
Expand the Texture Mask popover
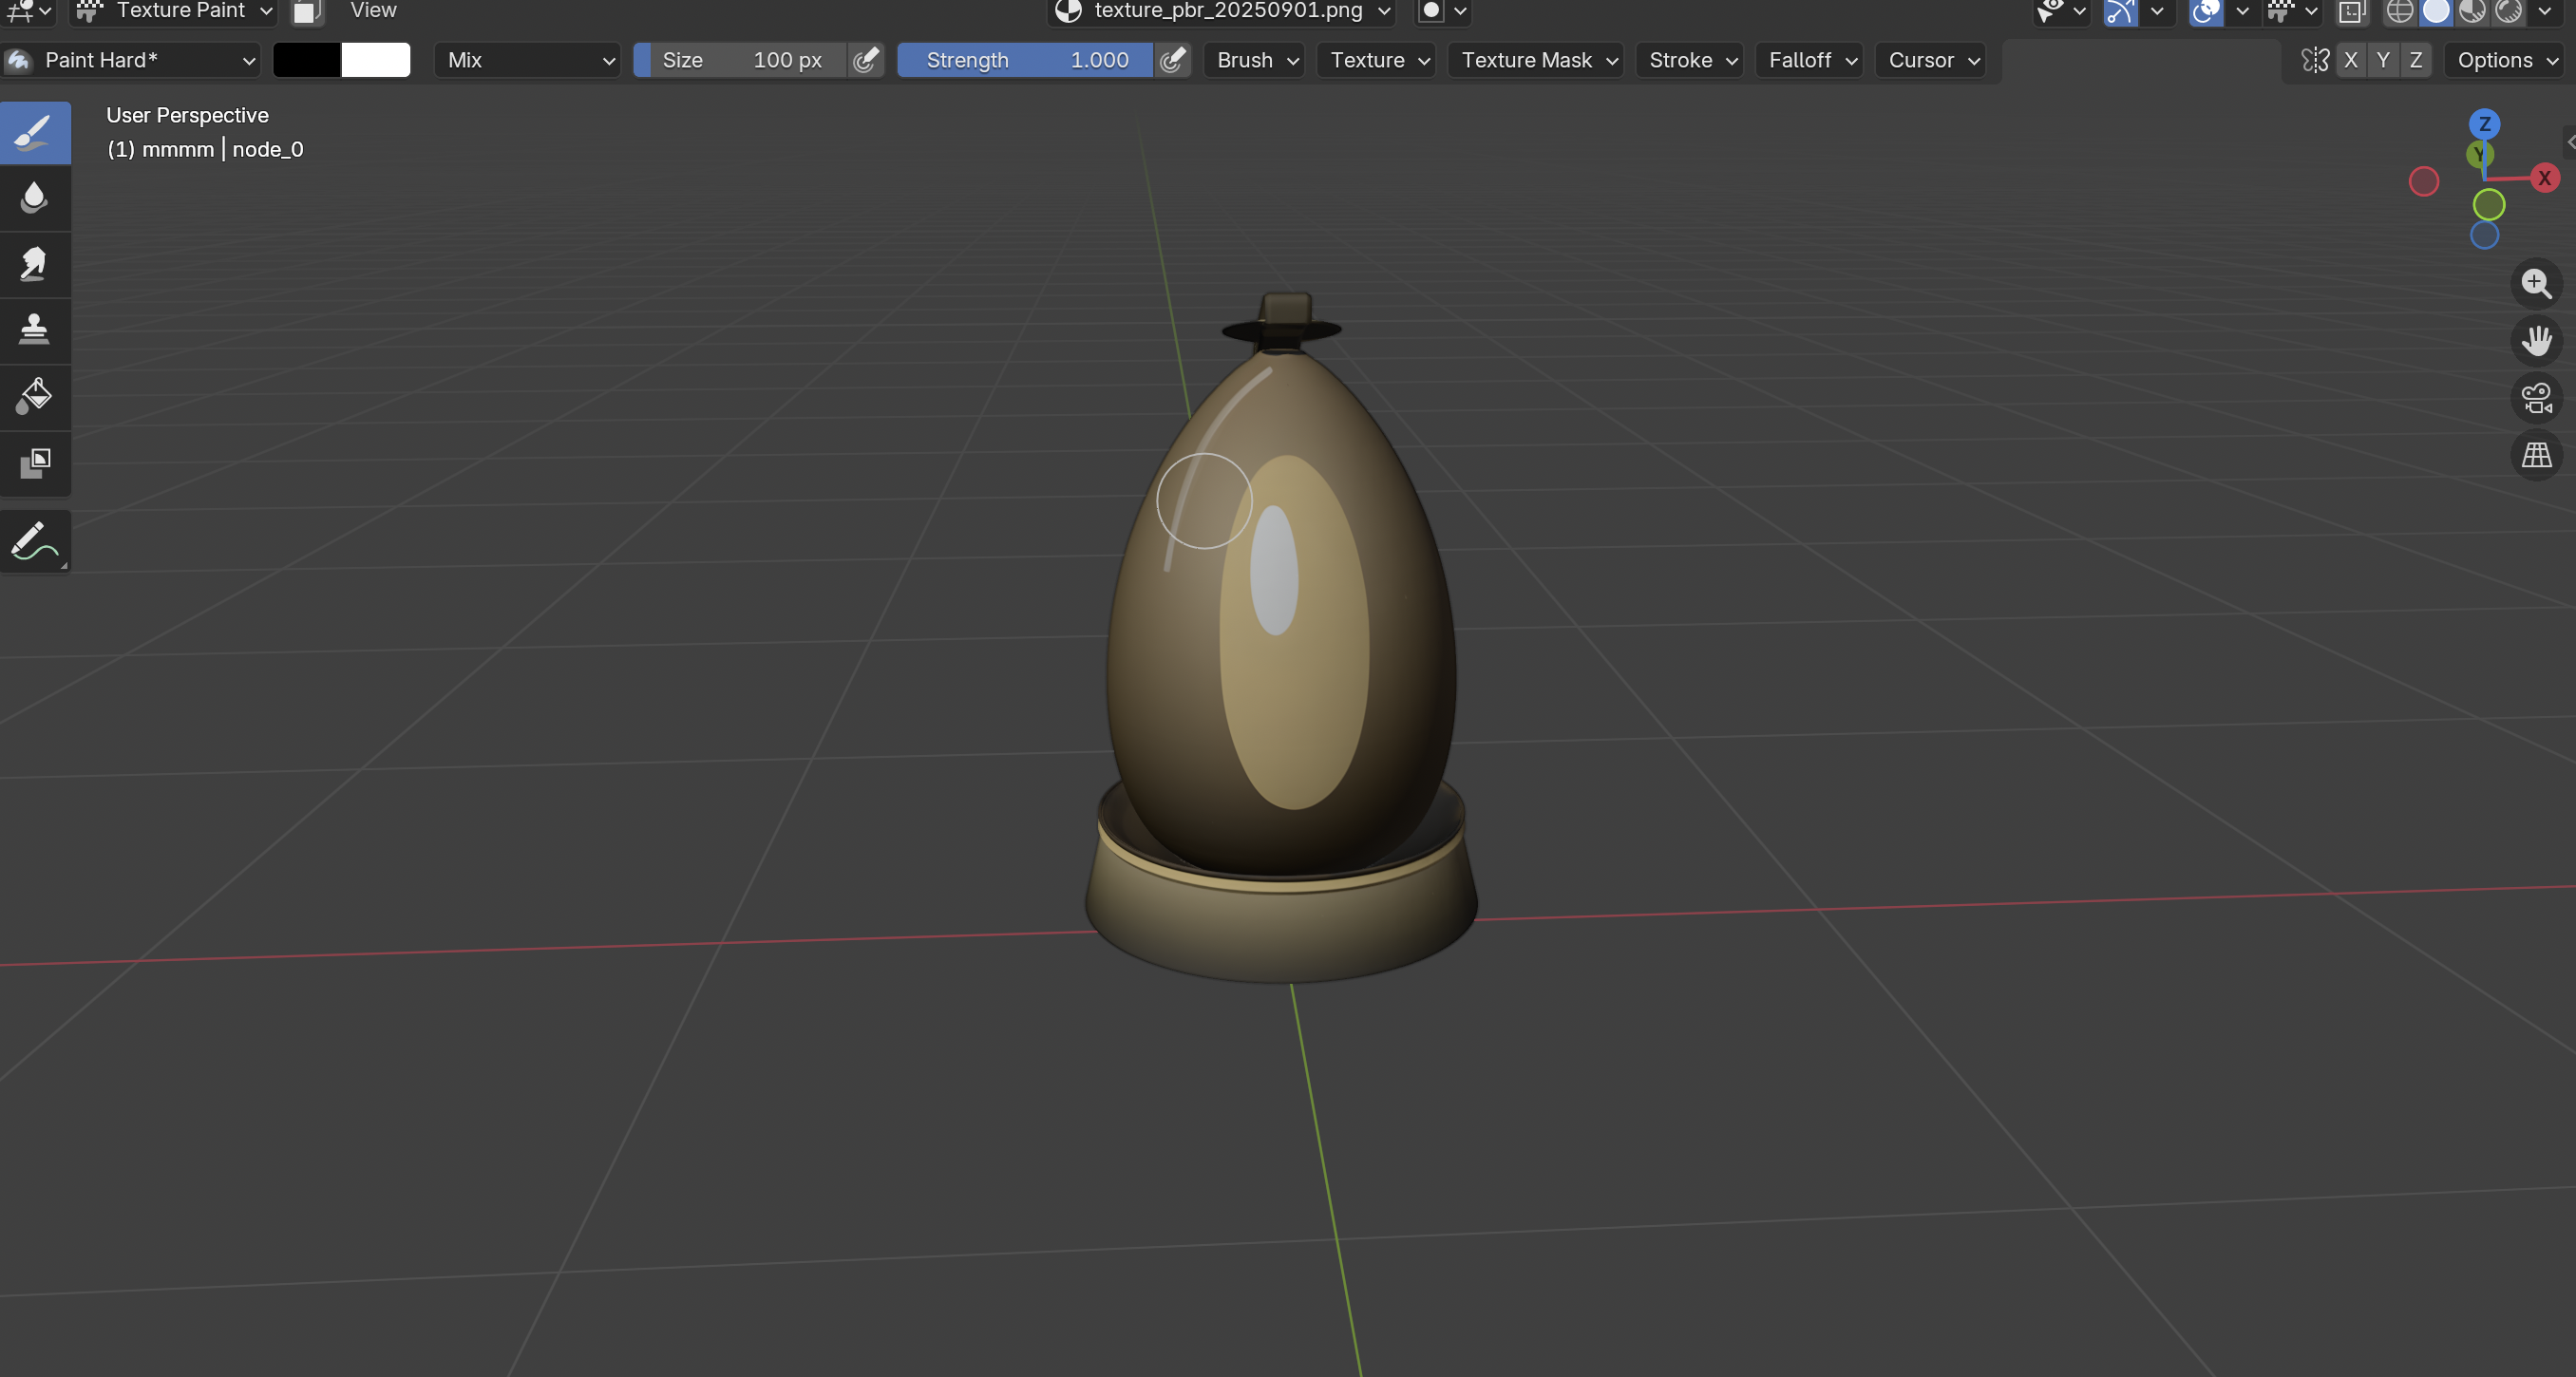click(1536, 60)
